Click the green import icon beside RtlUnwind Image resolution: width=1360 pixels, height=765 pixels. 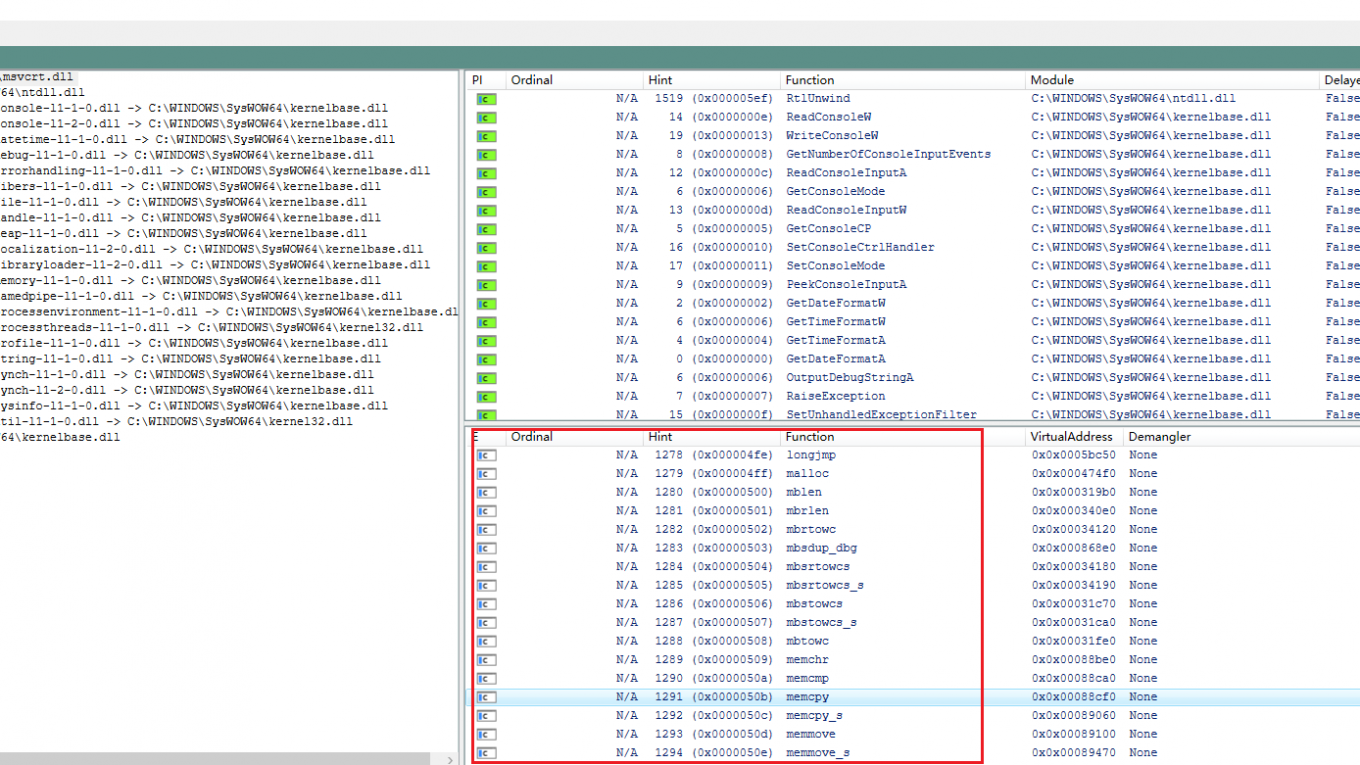click(x=486, y=99)
